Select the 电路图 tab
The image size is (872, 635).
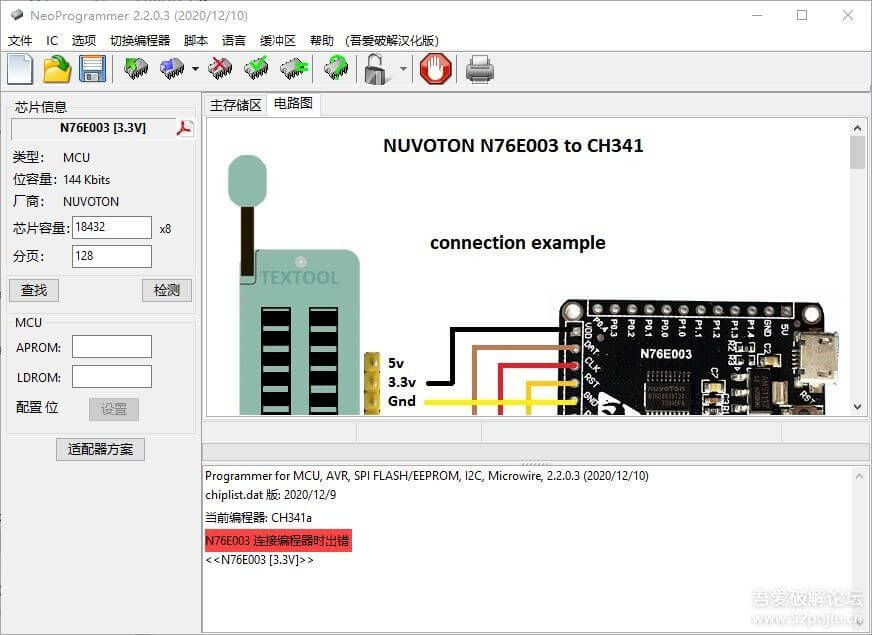[x=293, y=103]
